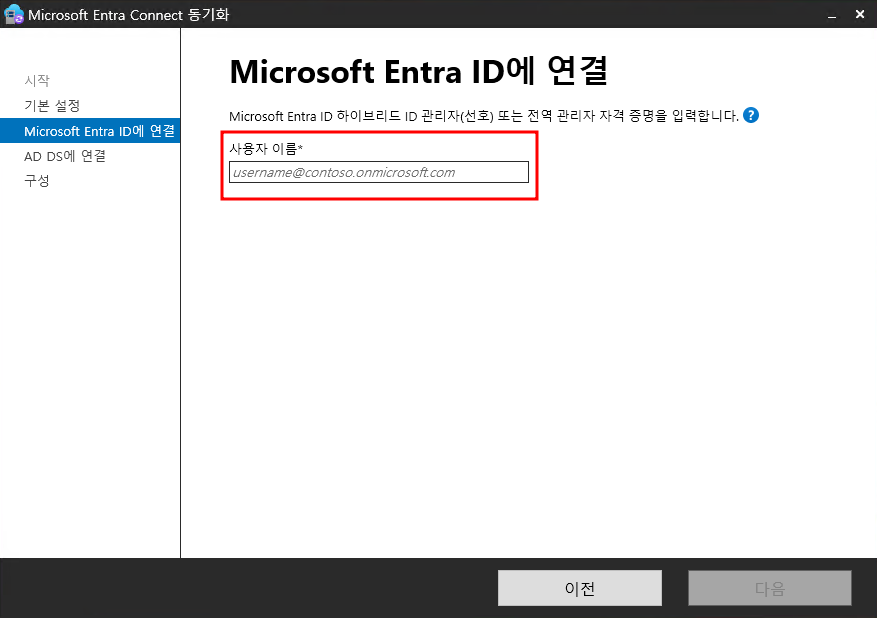Click the 다음 button

point(770,588)
